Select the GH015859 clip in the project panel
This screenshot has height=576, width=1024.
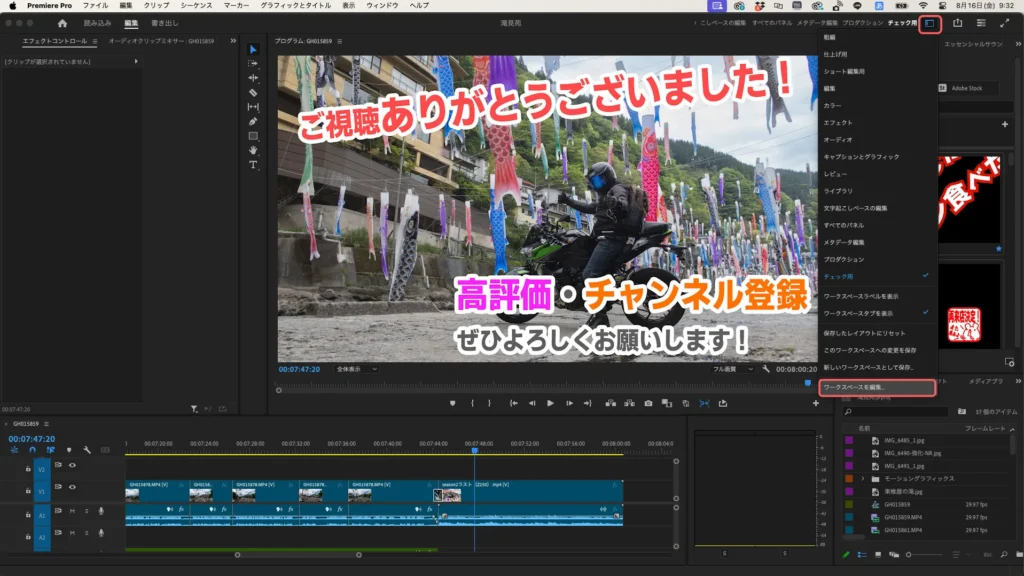point(897,504)
